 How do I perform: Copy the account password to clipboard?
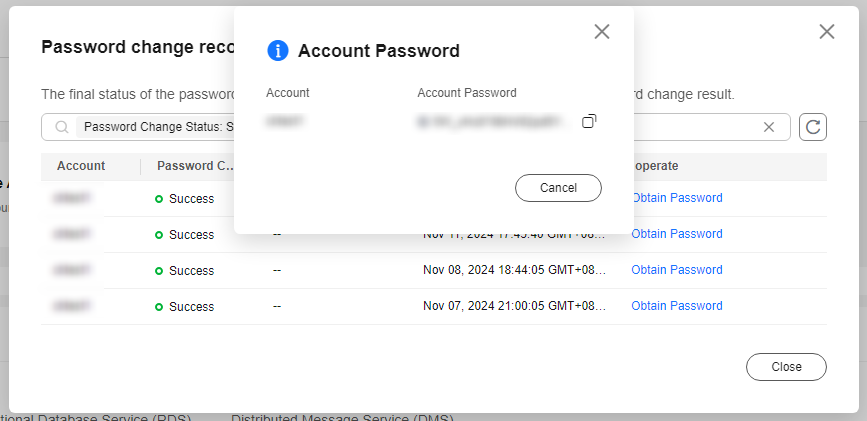point(589,121)
